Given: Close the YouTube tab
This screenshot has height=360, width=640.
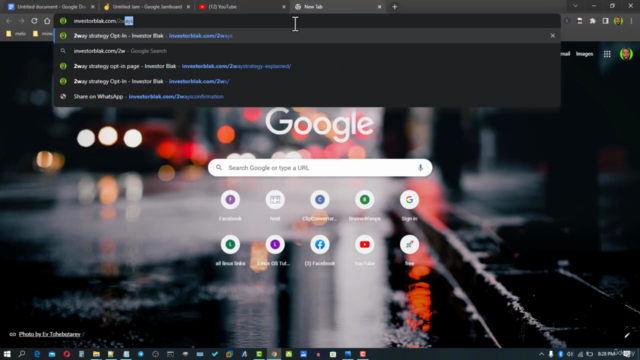Looking at the screenshot, I should point(284,7).
